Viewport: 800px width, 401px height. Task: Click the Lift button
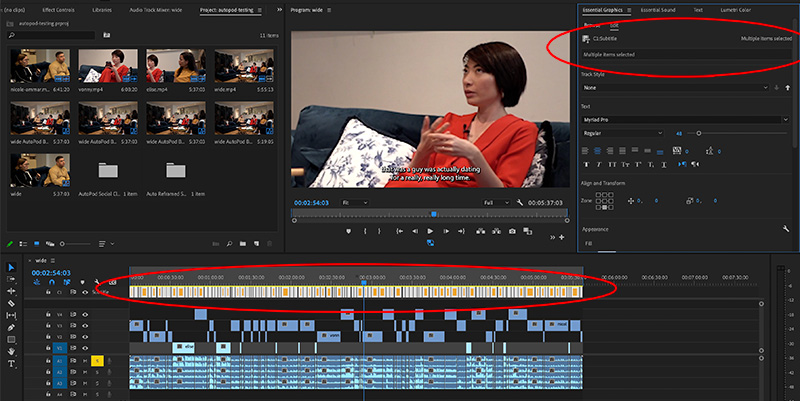click(481, 231)
